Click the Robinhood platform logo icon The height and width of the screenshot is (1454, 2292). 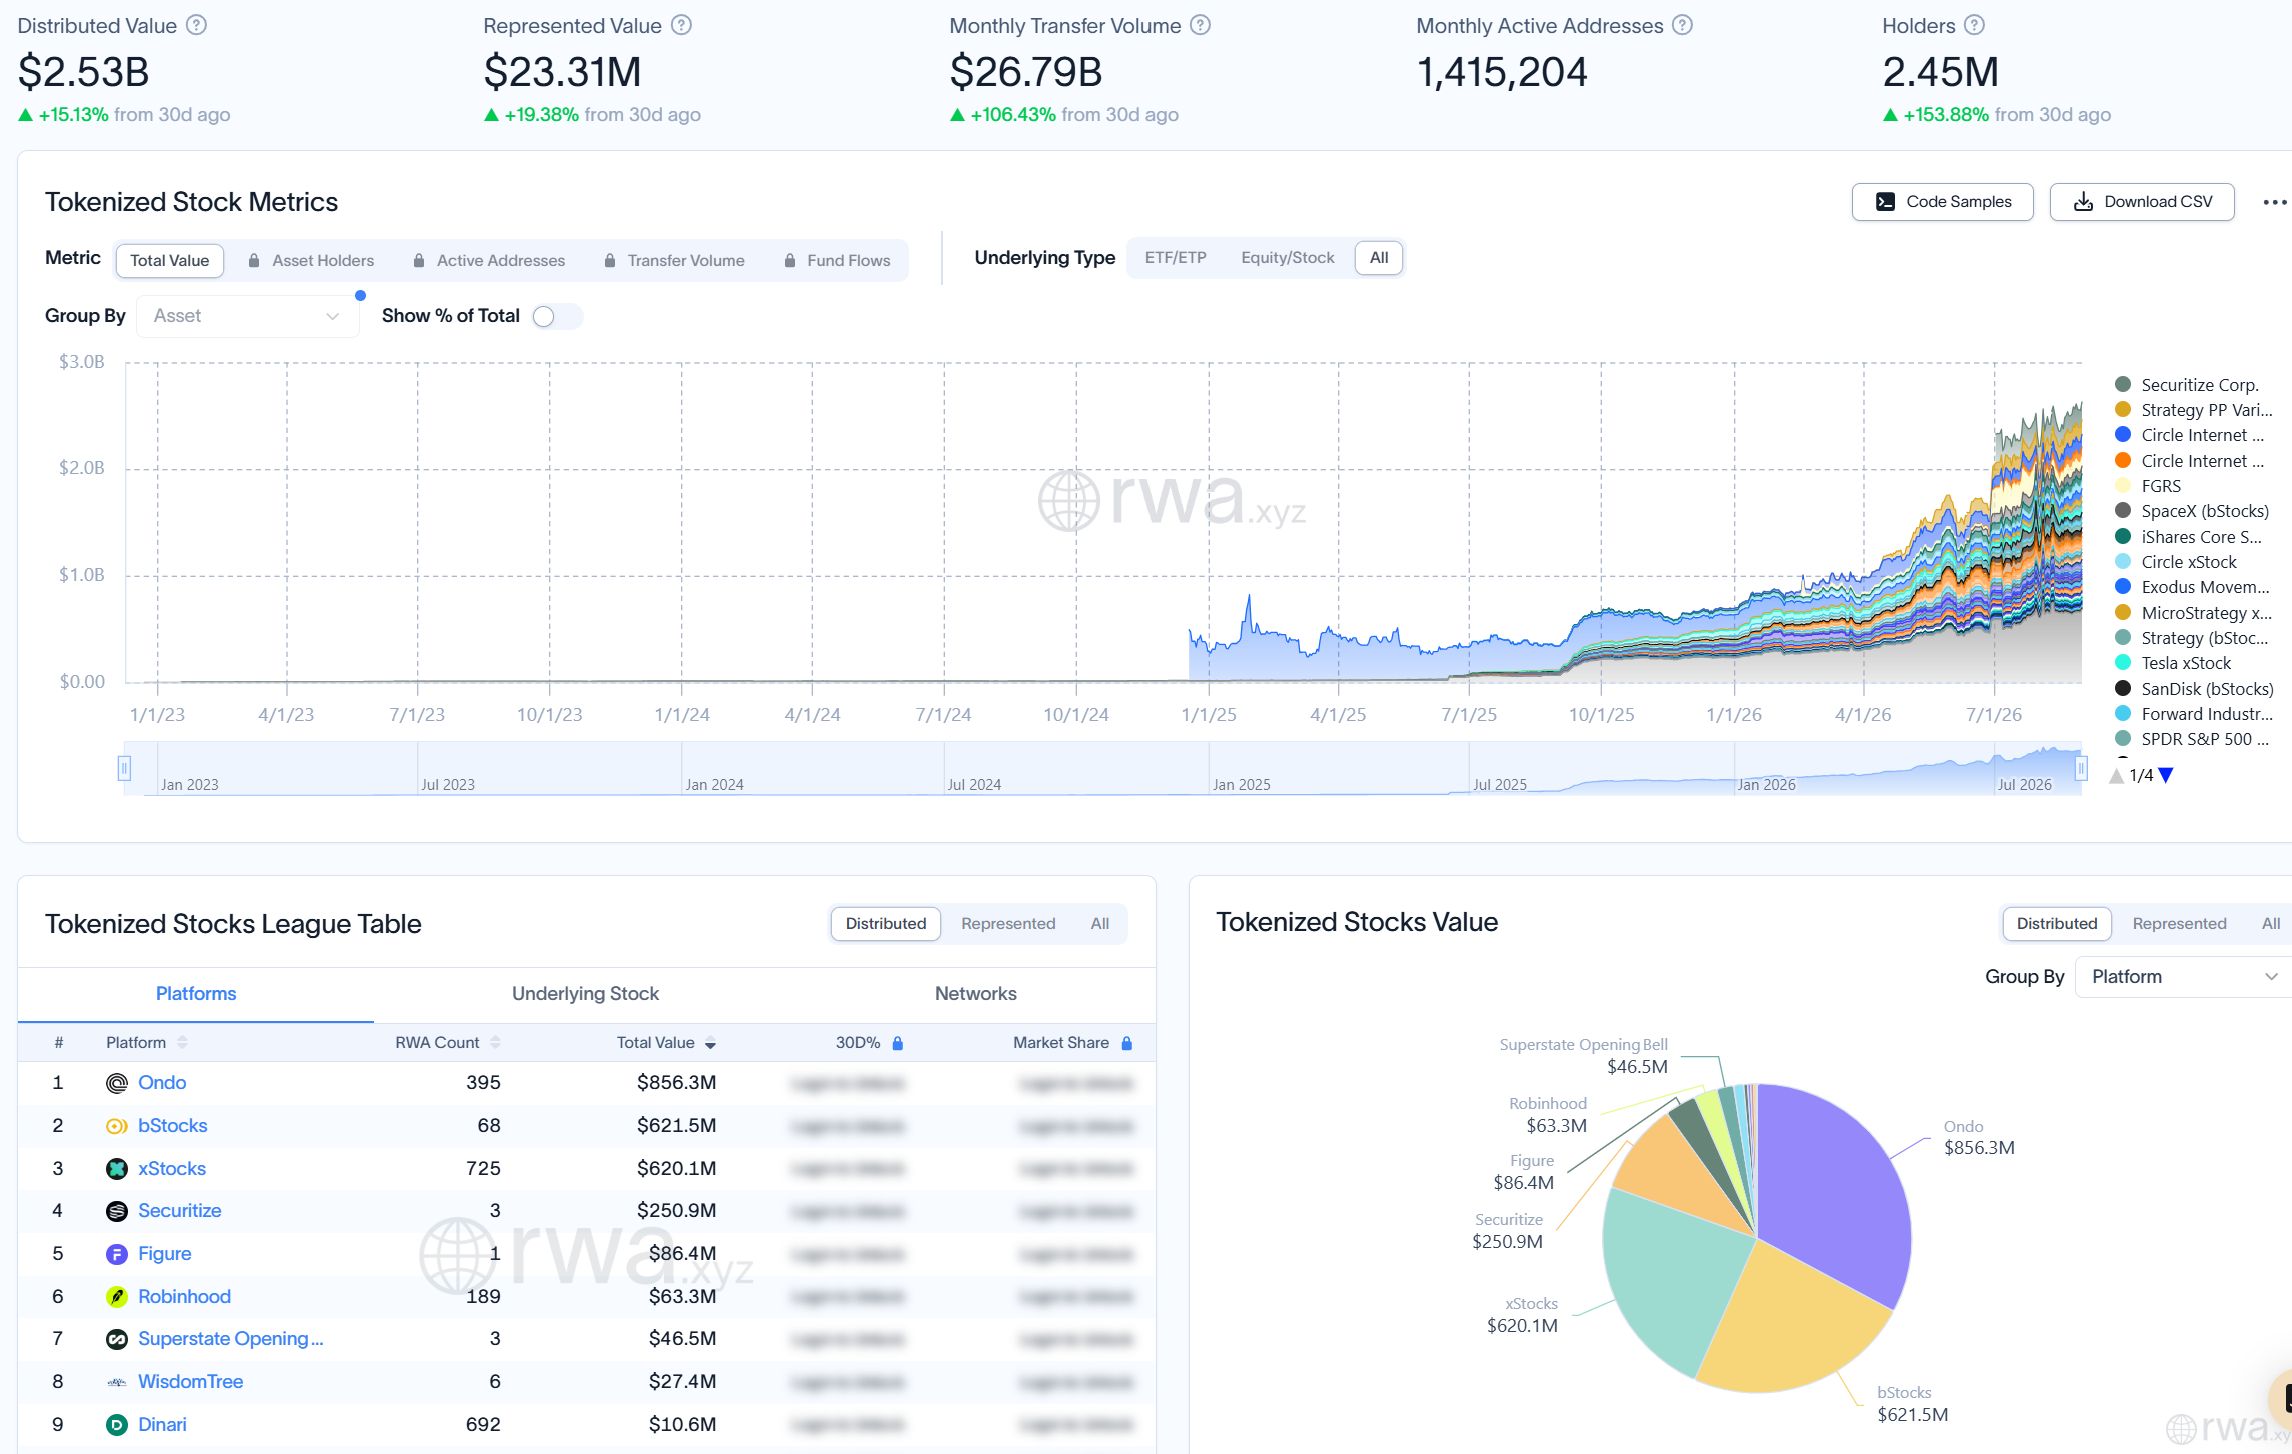tap(117, 1297)
